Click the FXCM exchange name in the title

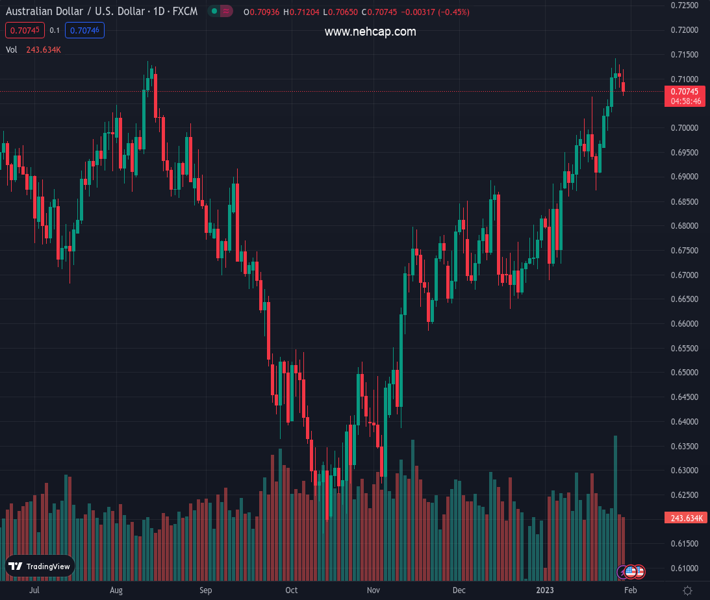tap(184, 12)
